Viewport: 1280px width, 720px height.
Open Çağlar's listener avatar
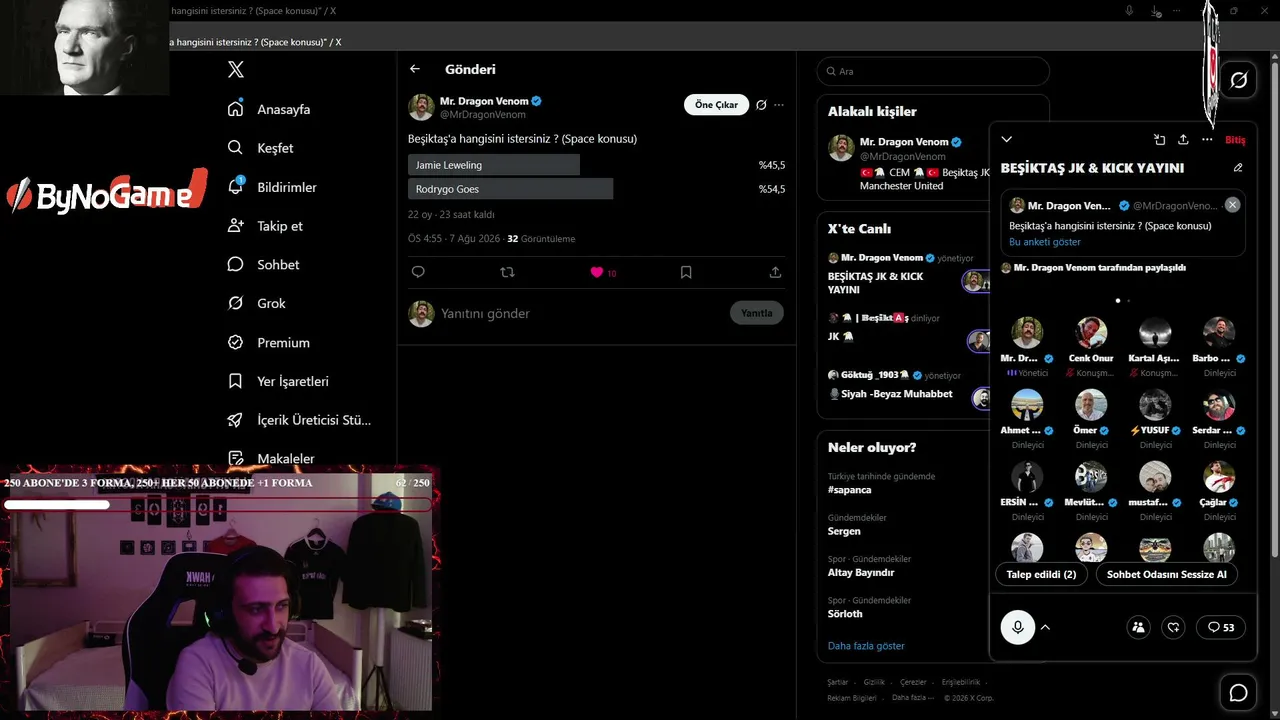pos(1219,477)
